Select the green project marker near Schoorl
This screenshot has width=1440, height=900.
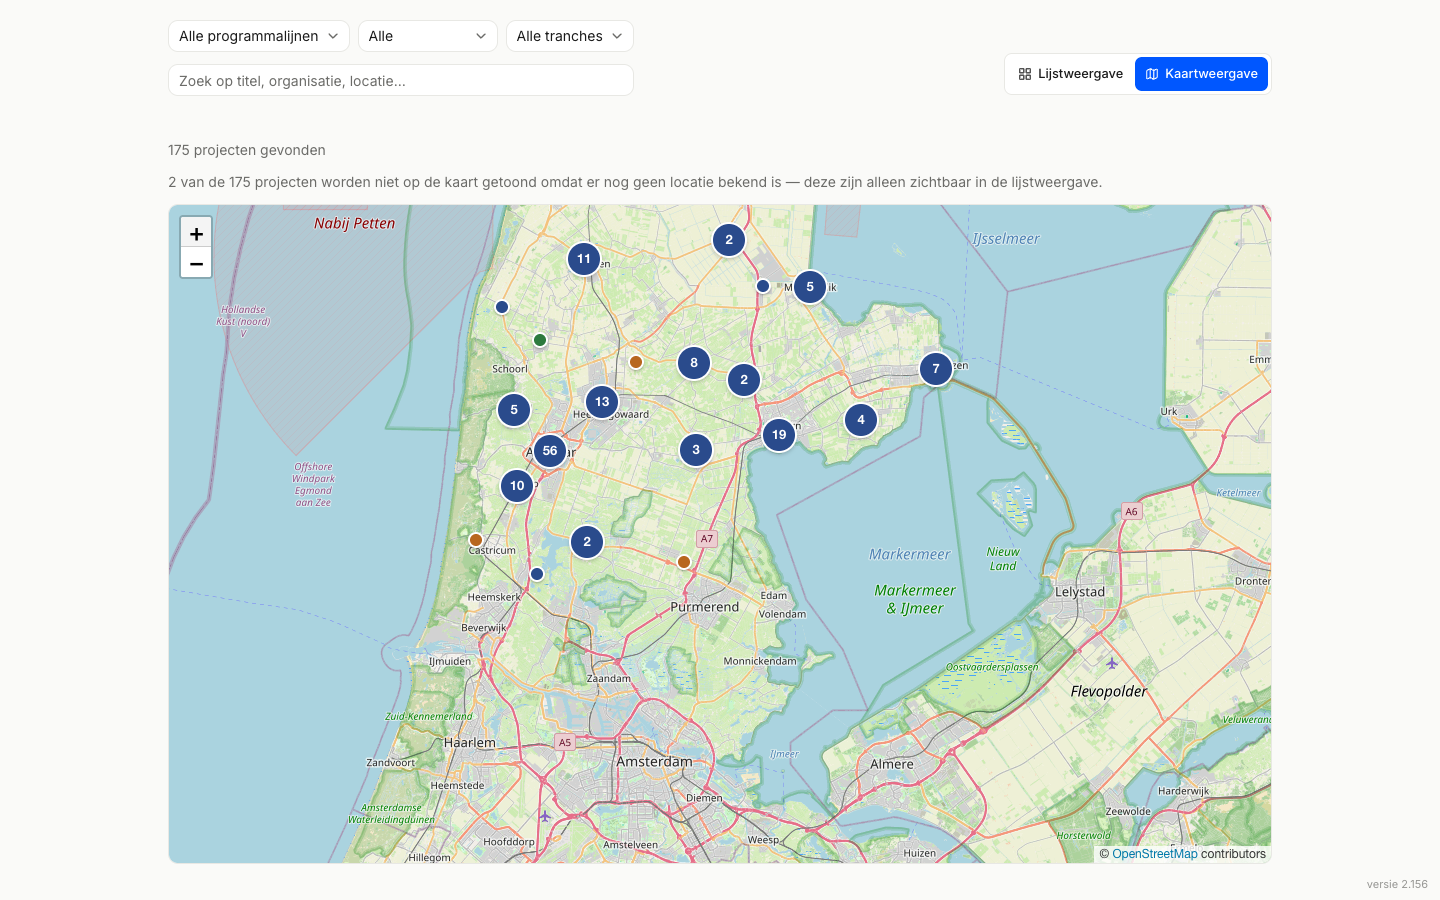point(540,340)
